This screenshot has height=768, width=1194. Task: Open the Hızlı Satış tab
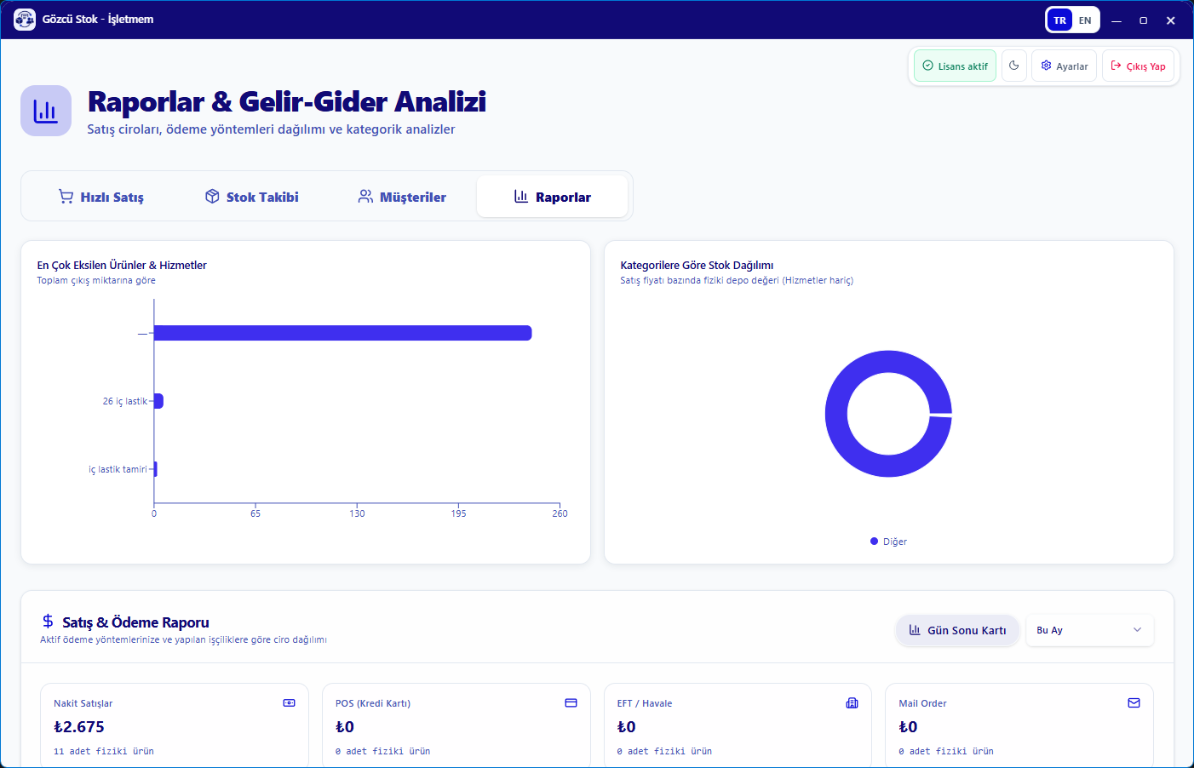(101, 197)
